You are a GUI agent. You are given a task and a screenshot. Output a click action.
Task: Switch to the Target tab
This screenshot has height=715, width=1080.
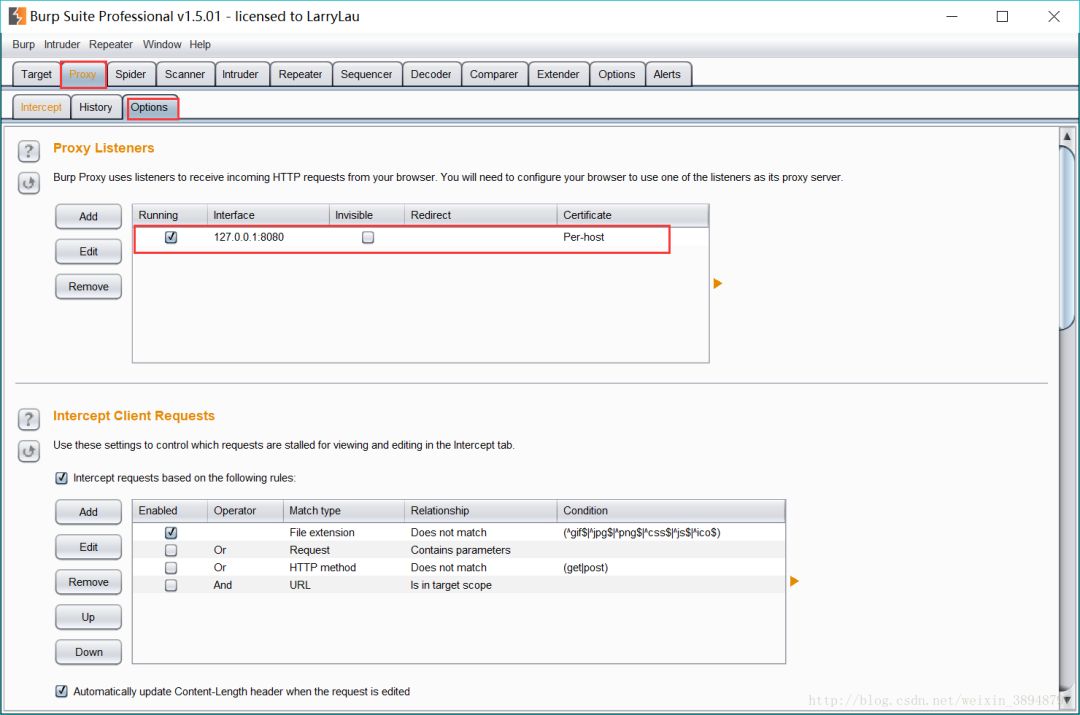[x=36, y=74]
